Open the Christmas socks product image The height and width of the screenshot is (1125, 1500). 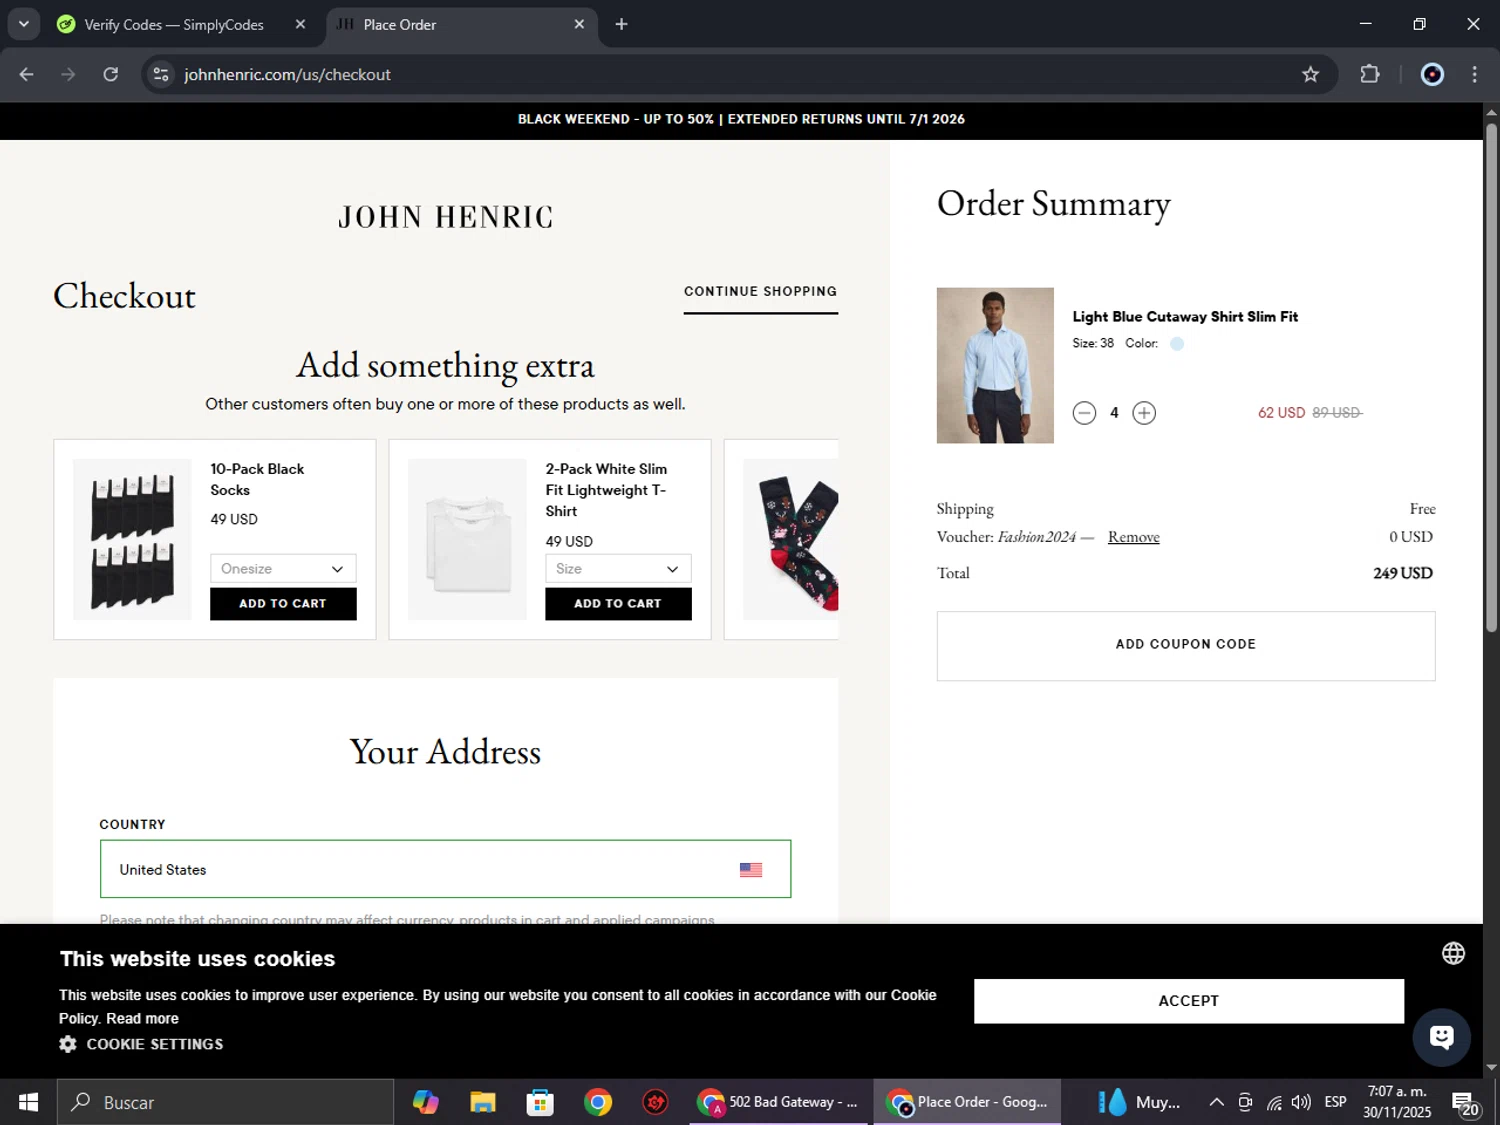(x=791, y=539)
